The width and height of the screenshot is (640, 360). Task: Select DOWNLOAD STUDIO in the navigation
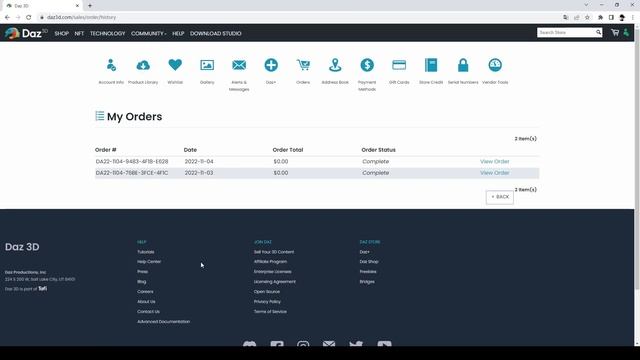pos(216,33)
